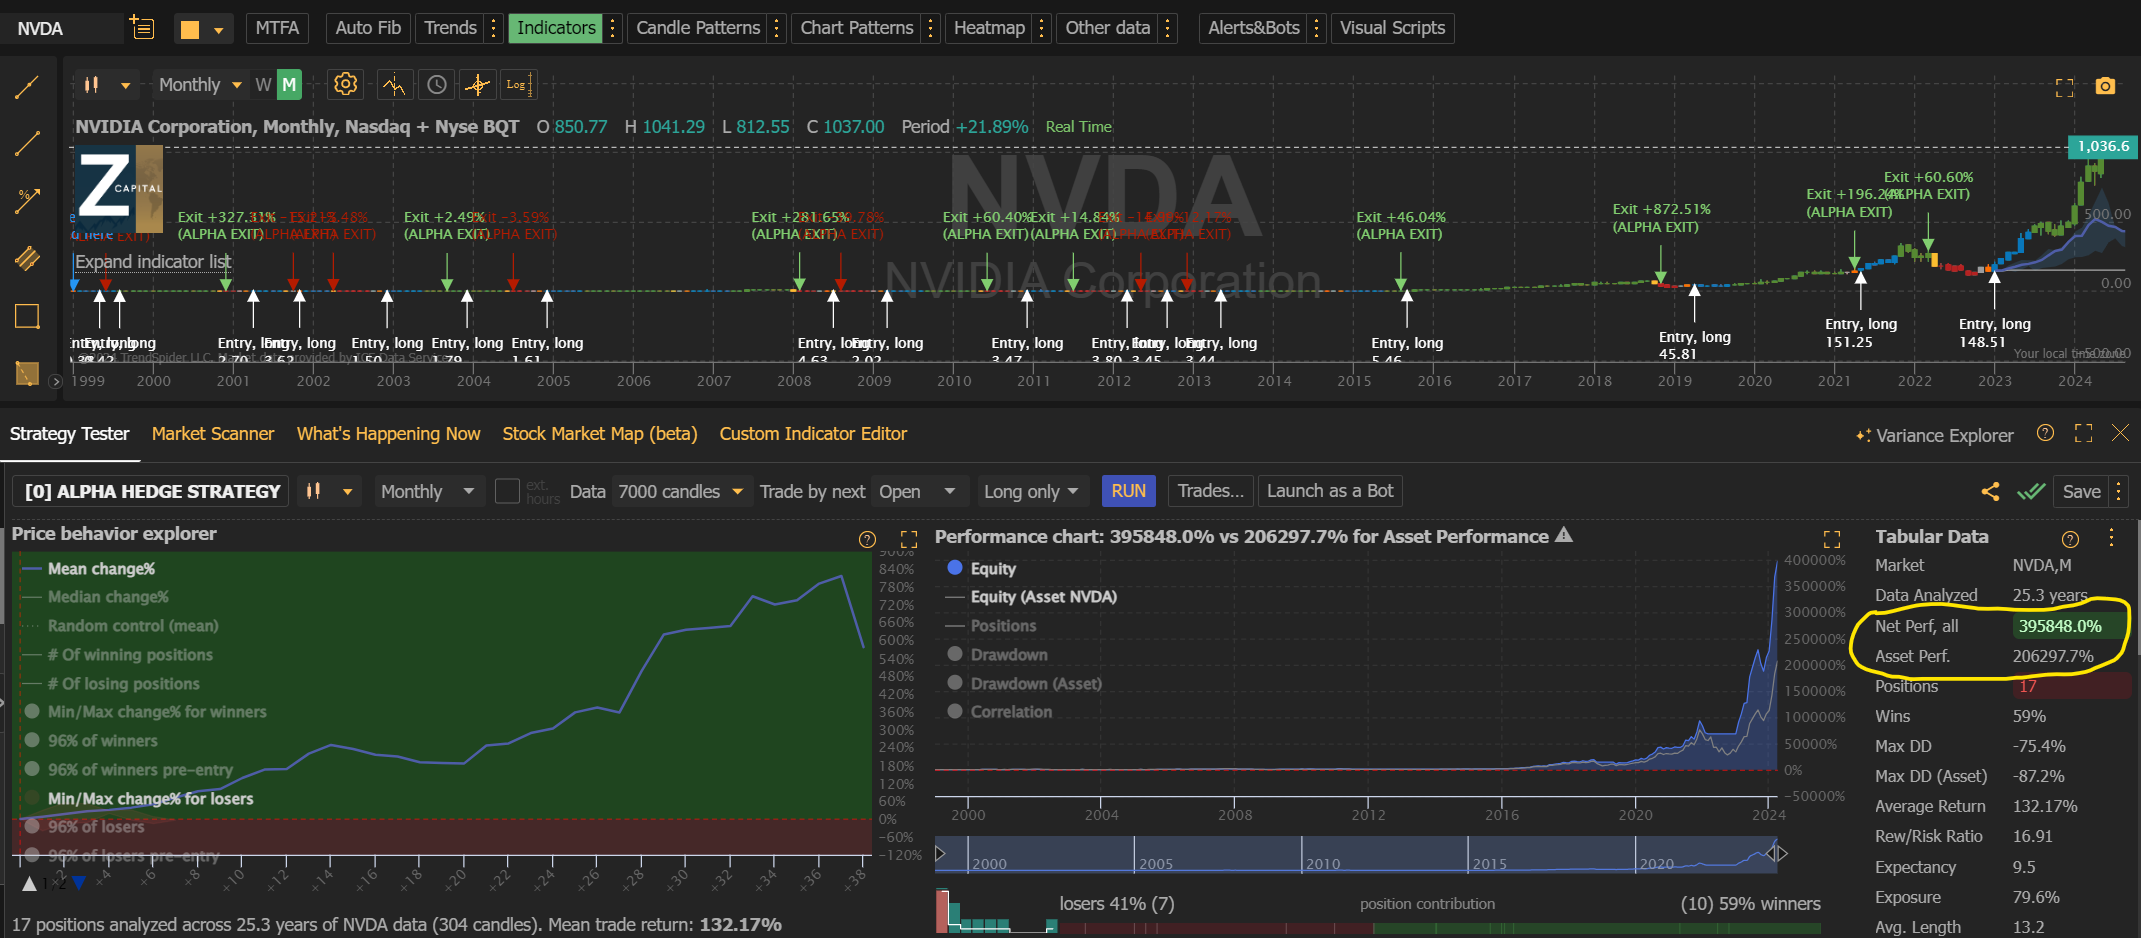Open strategy tester Monthly timeframe dropdown

(427, 491)
